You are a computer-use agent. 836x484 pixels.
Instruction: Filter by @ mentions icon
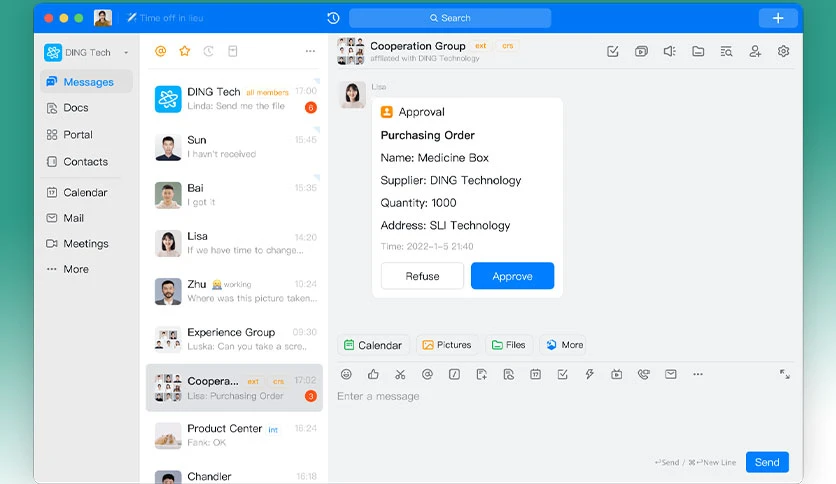(x=160, y=51)
